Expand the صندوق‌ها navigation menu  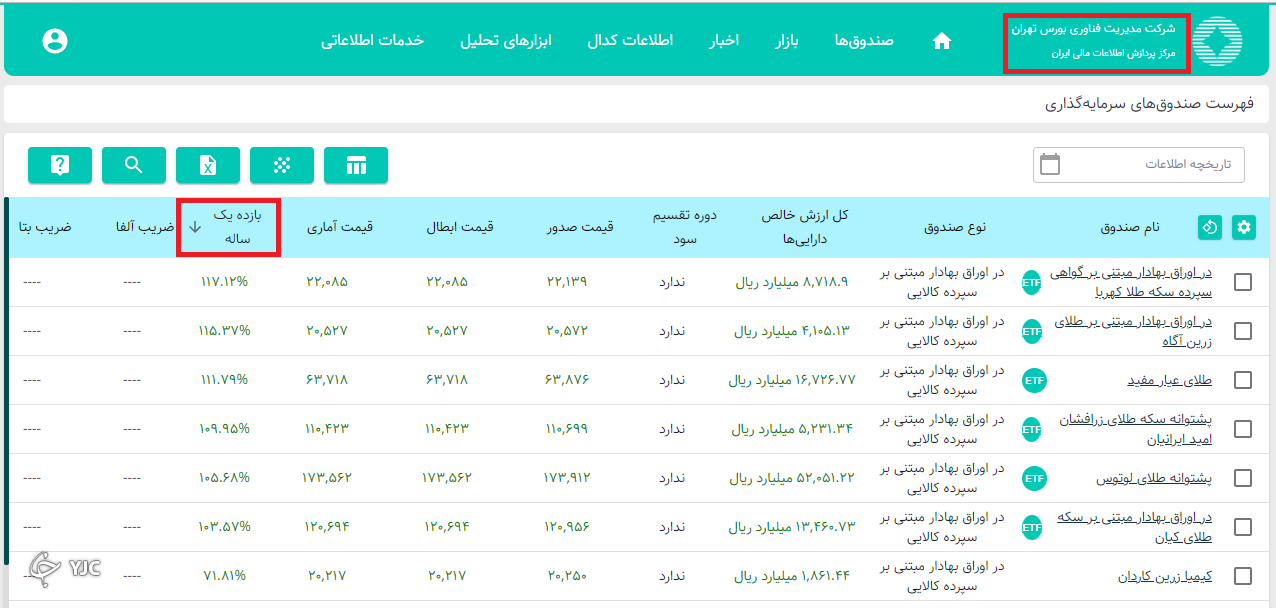coord(864,41)
